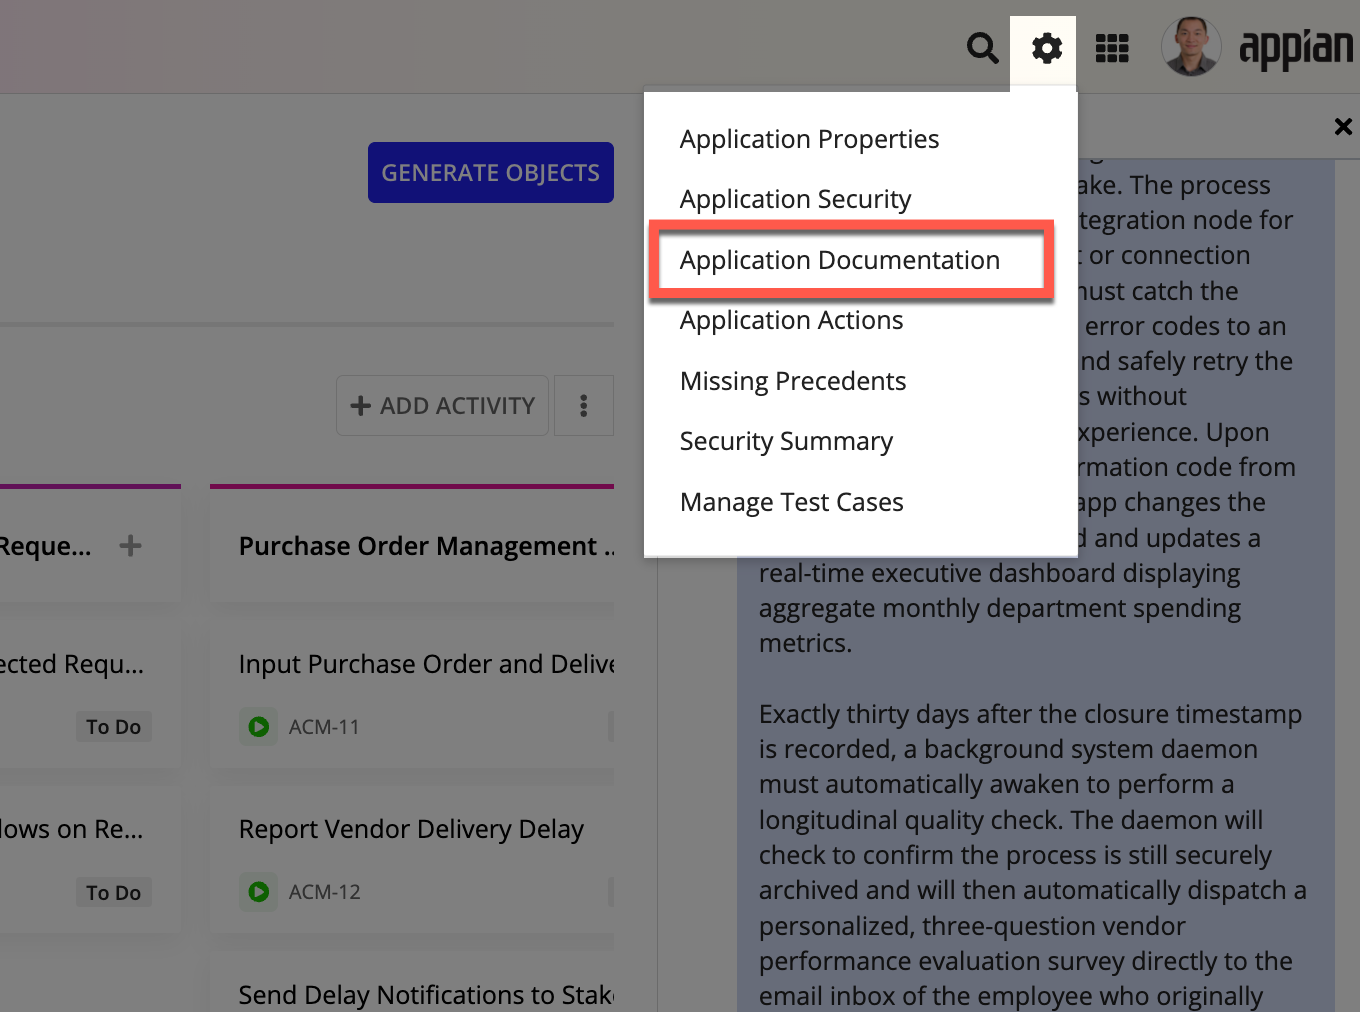Click the green play icon beside ACM-12

tap(259, 891)
